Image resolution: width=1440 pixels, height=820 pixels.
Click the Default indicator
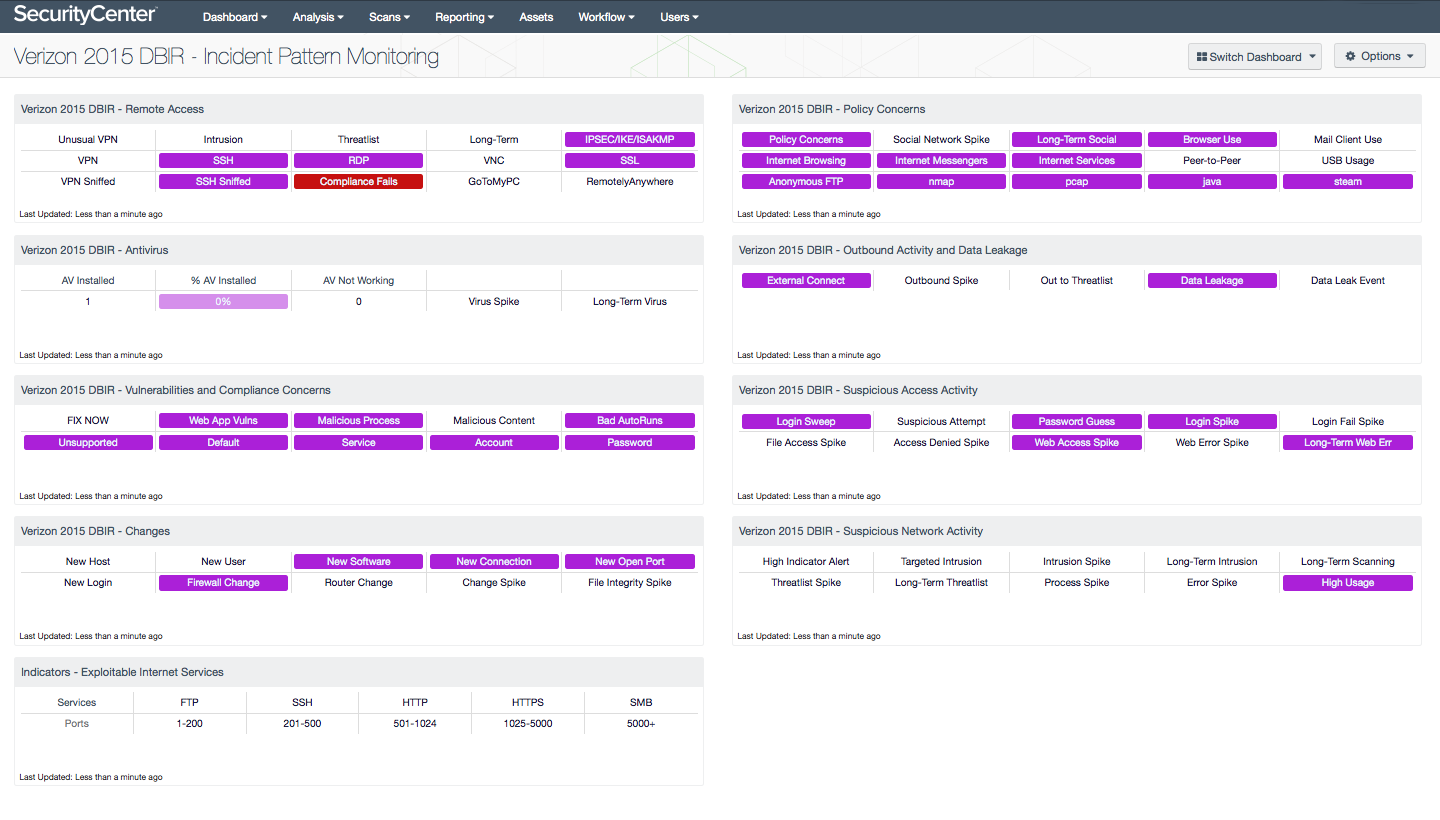pos(223,443)
